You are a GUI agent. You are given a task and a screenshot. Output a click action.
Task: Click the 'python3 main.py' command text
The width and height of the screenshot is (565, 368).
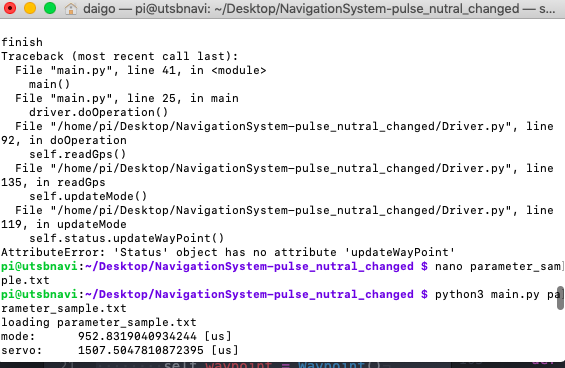[487, 294]
